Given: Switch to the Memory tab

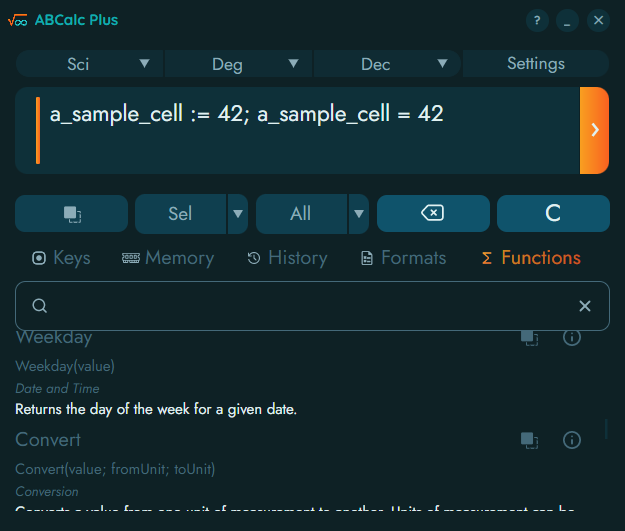Looking at the screenshot, I should coord(168,258).
